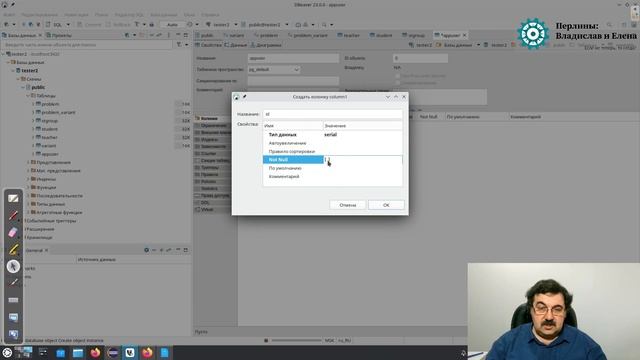Select the Функции folder in navigator
Image resolution: width=640 pixels, height=360 pixels.
[x=46, y=187]
